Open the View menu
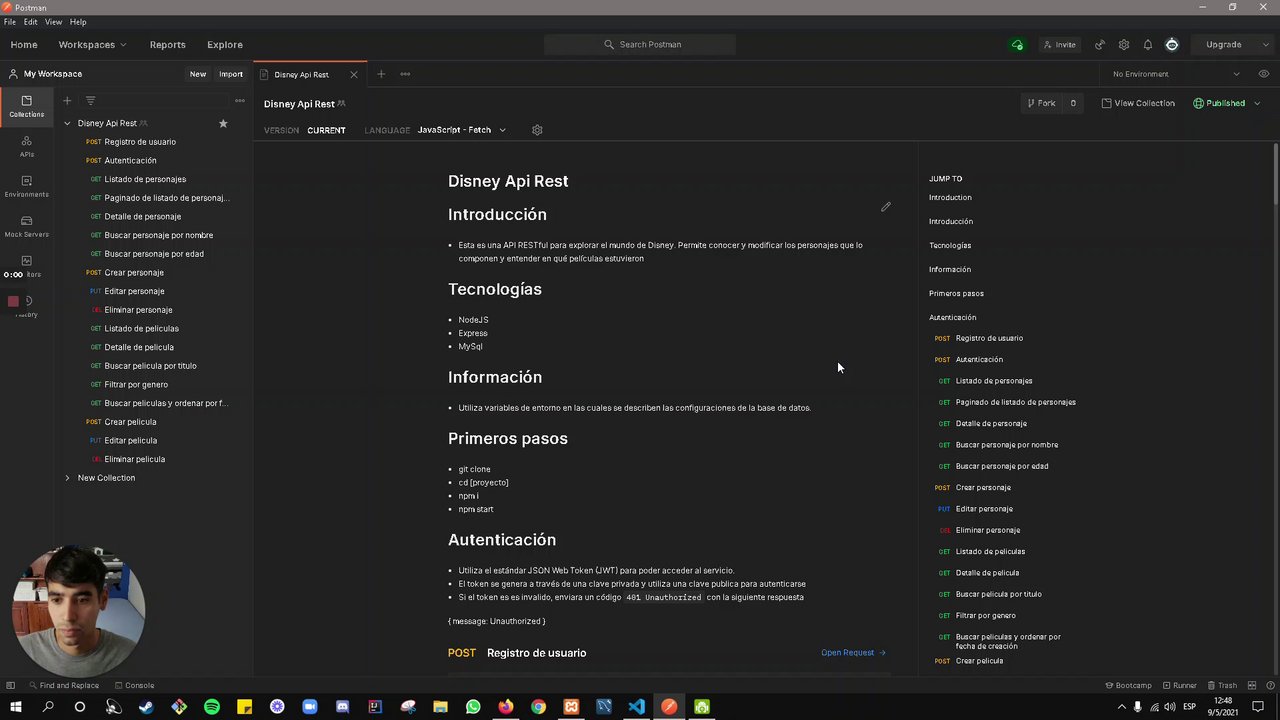Screen dimensions: 1280x720 [x=53, y=21]
